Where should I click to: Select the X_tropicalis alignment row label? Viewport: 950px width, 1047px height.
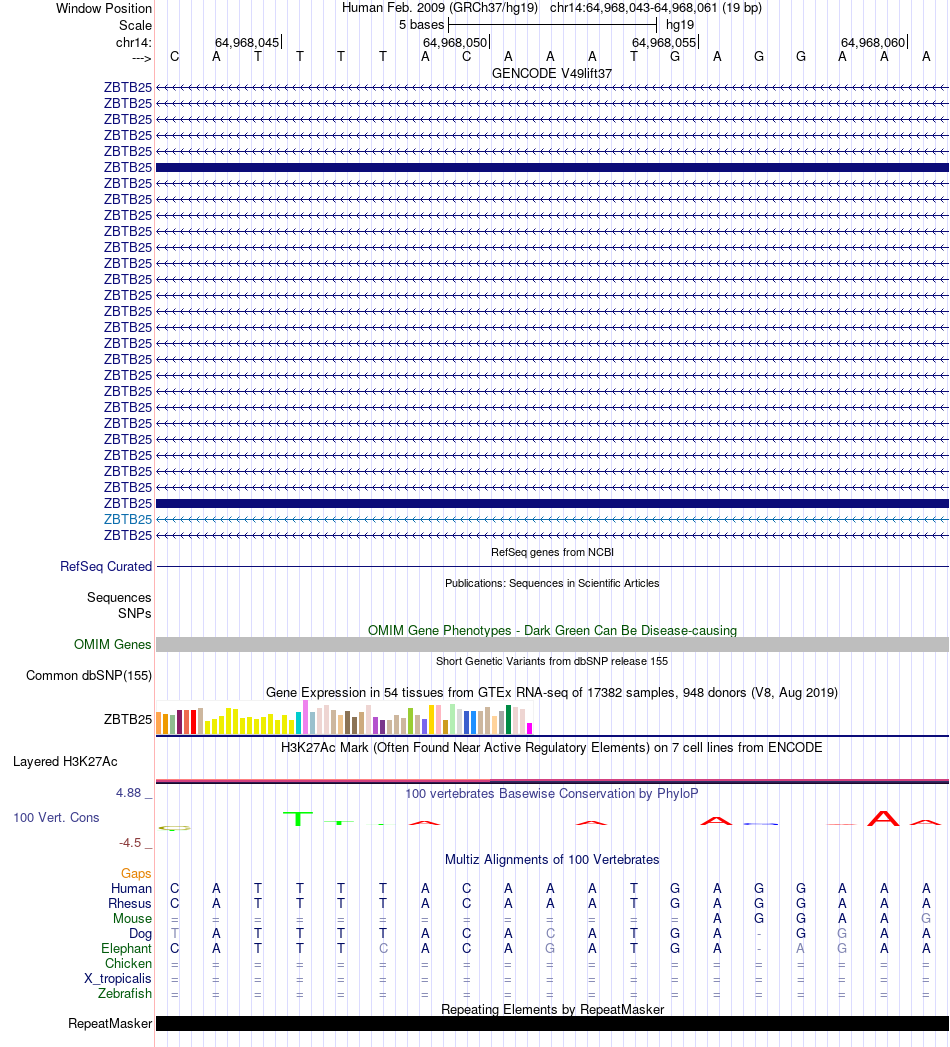pos(118,979)
